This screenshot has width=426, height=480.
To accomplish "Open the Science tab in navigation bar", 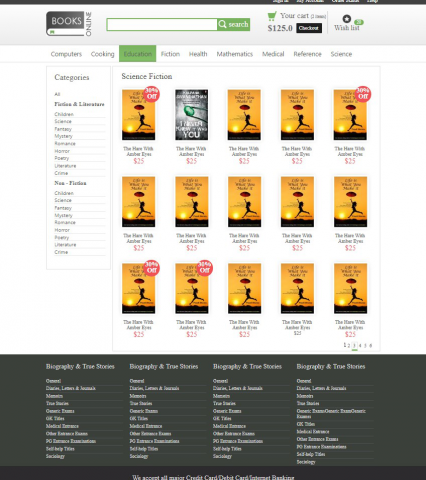I will pyautogui.click(x=341, y=54).
